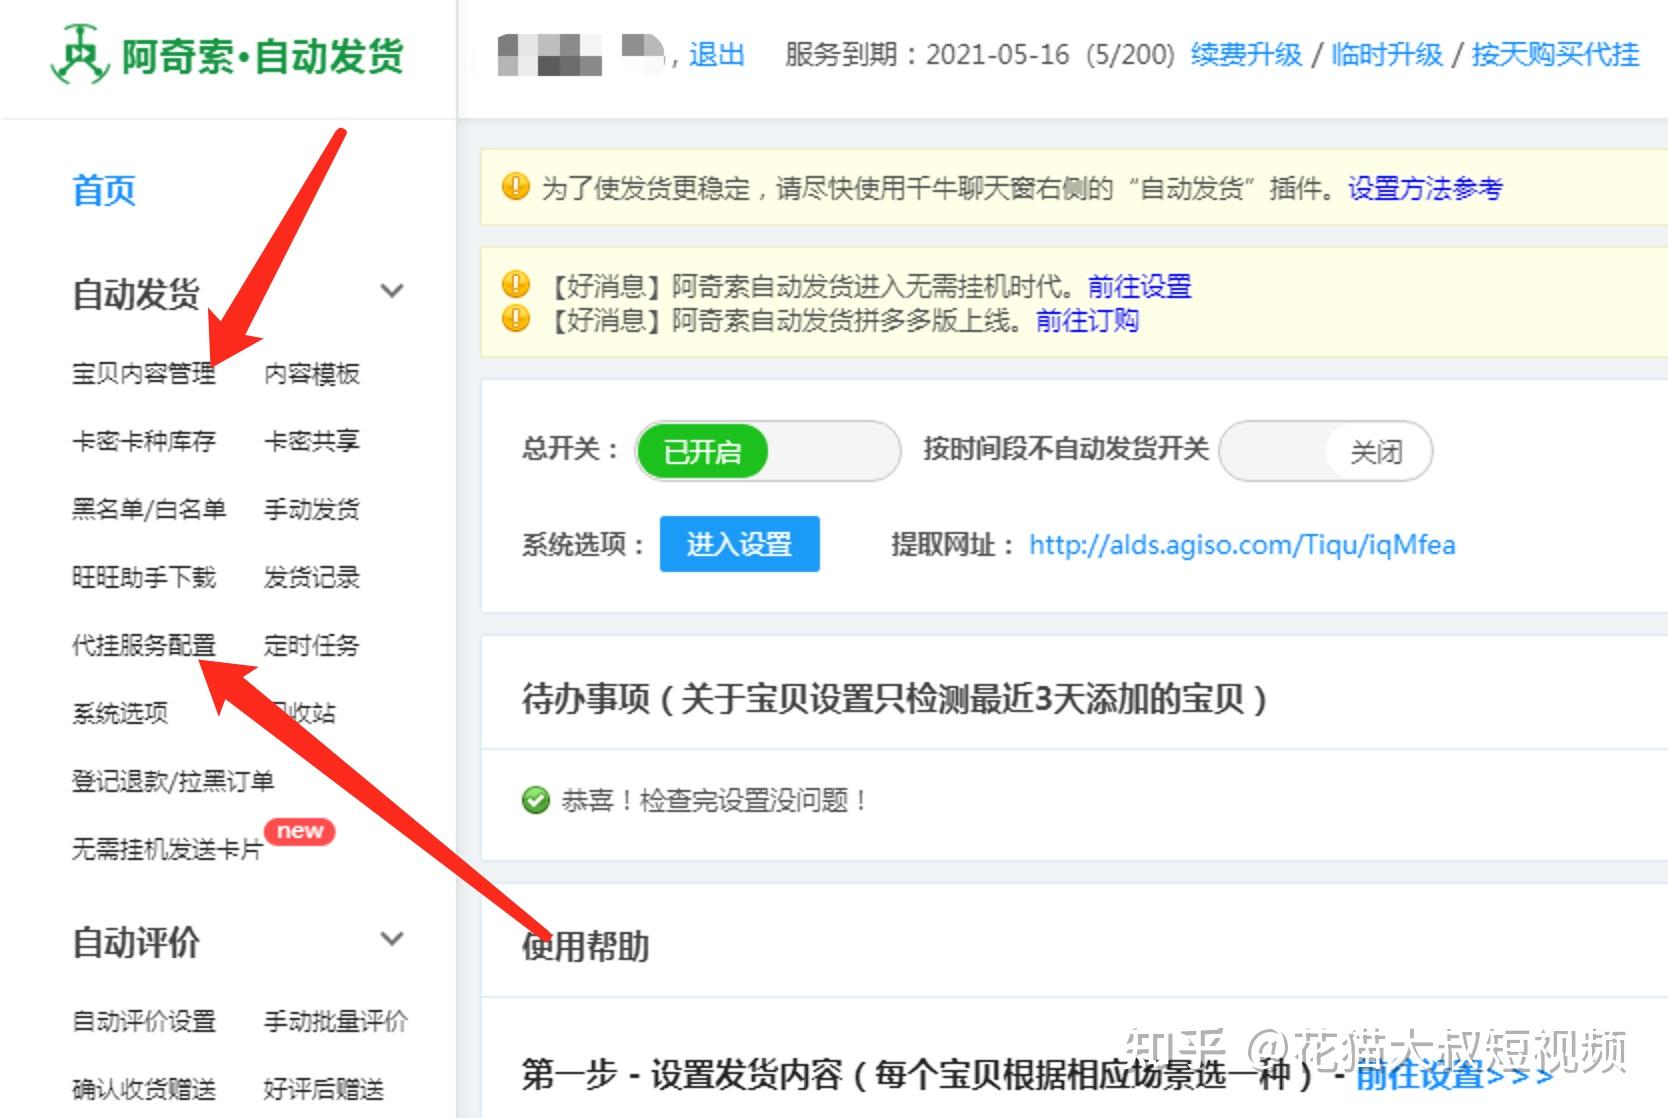Collapse the 自动评价 section chevron

(x=392, y=939)
